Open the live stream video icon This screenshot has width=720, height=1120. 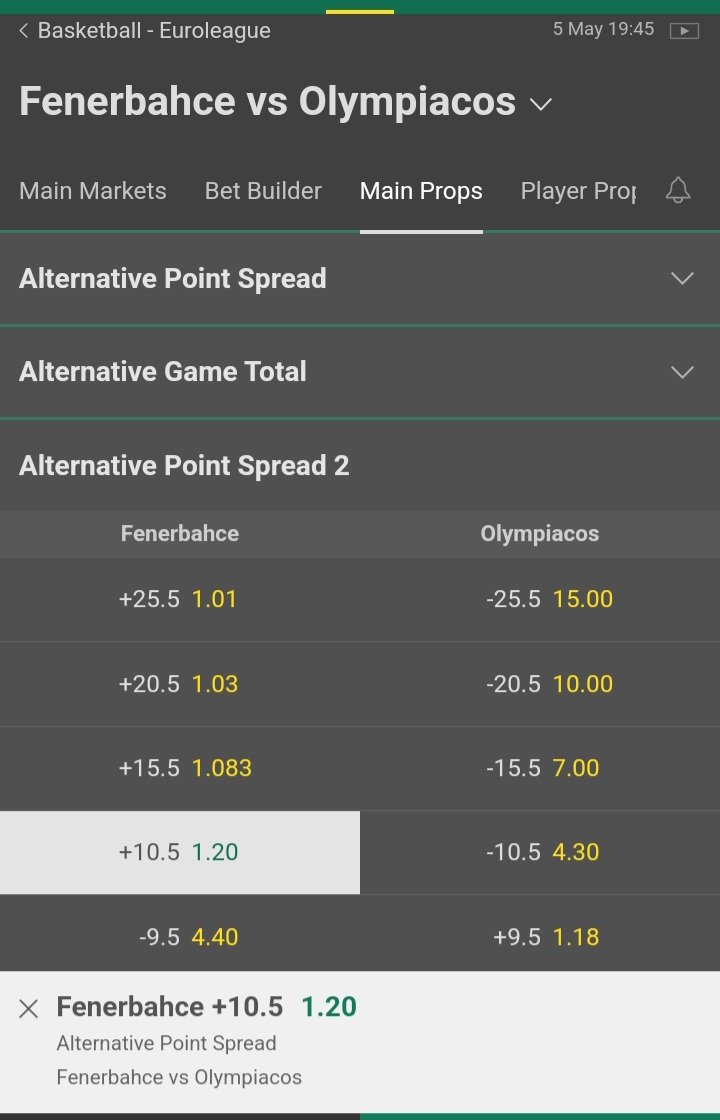point(684,31)
